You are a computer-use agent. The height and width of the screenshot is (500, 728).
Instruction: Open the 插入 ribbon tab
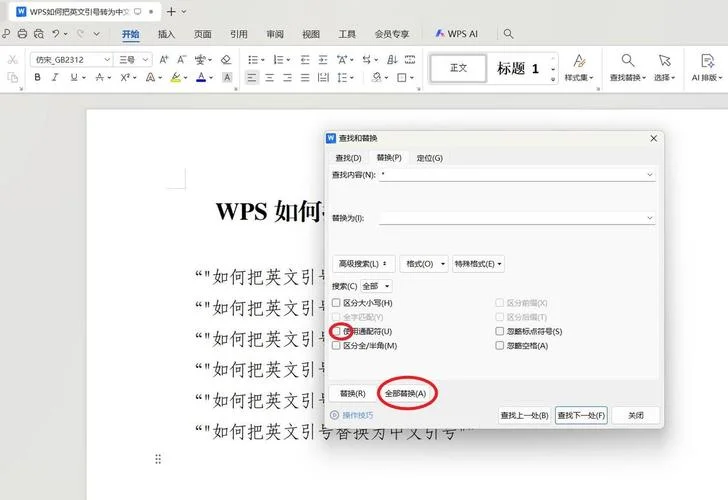pyautogui.click(x=166, y=34)
